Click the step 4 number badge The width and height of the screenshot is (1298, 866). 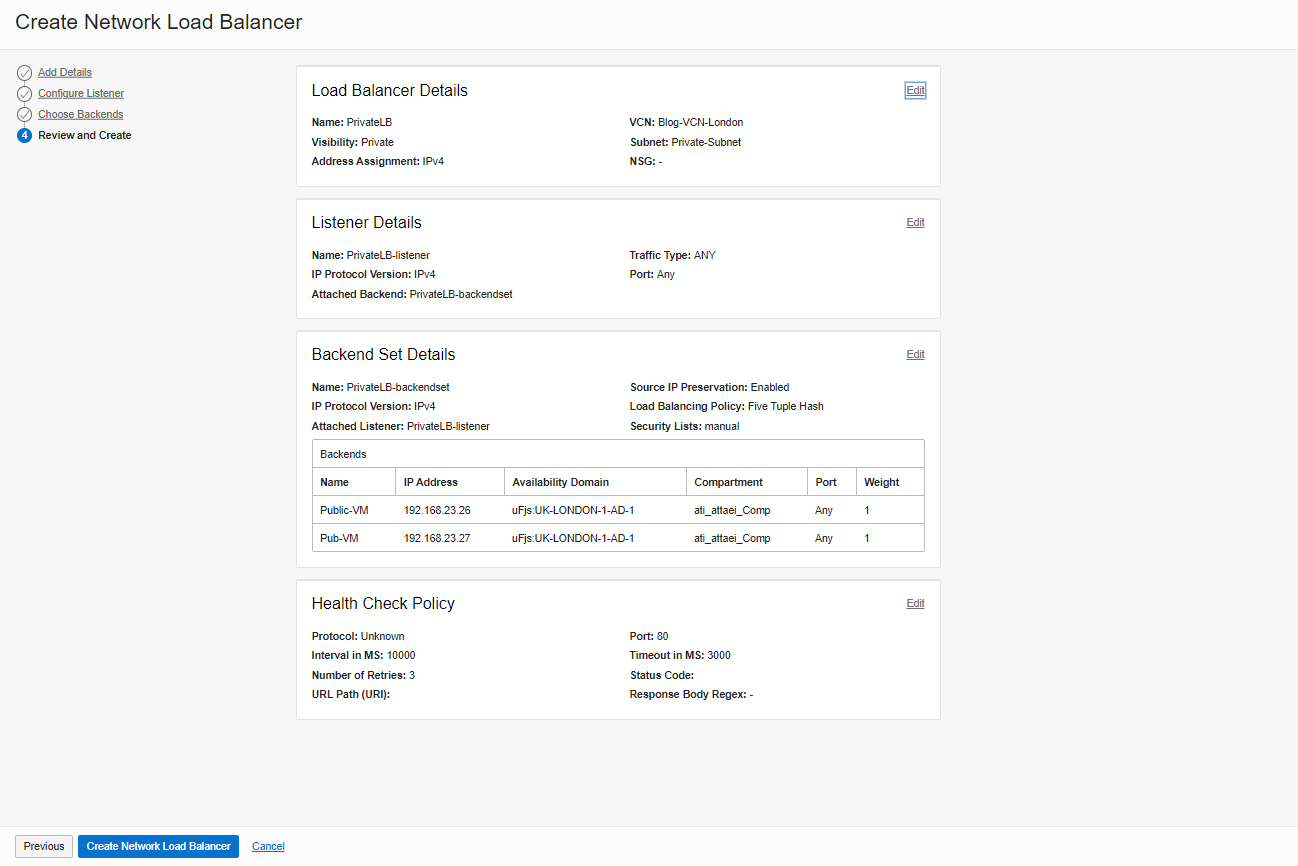click(x=24, y=136)
